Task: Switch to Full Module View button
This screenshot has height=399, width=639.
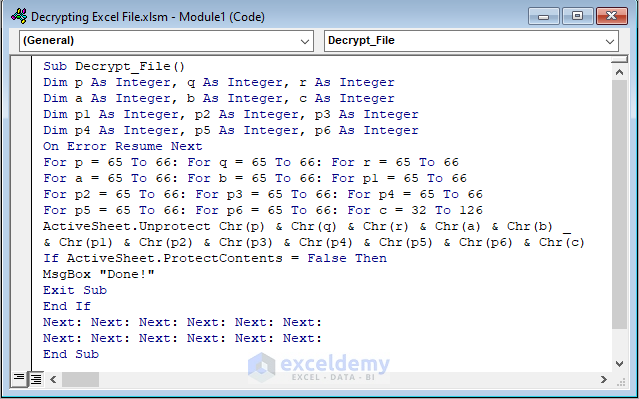Action: click(x=36, y=379)
